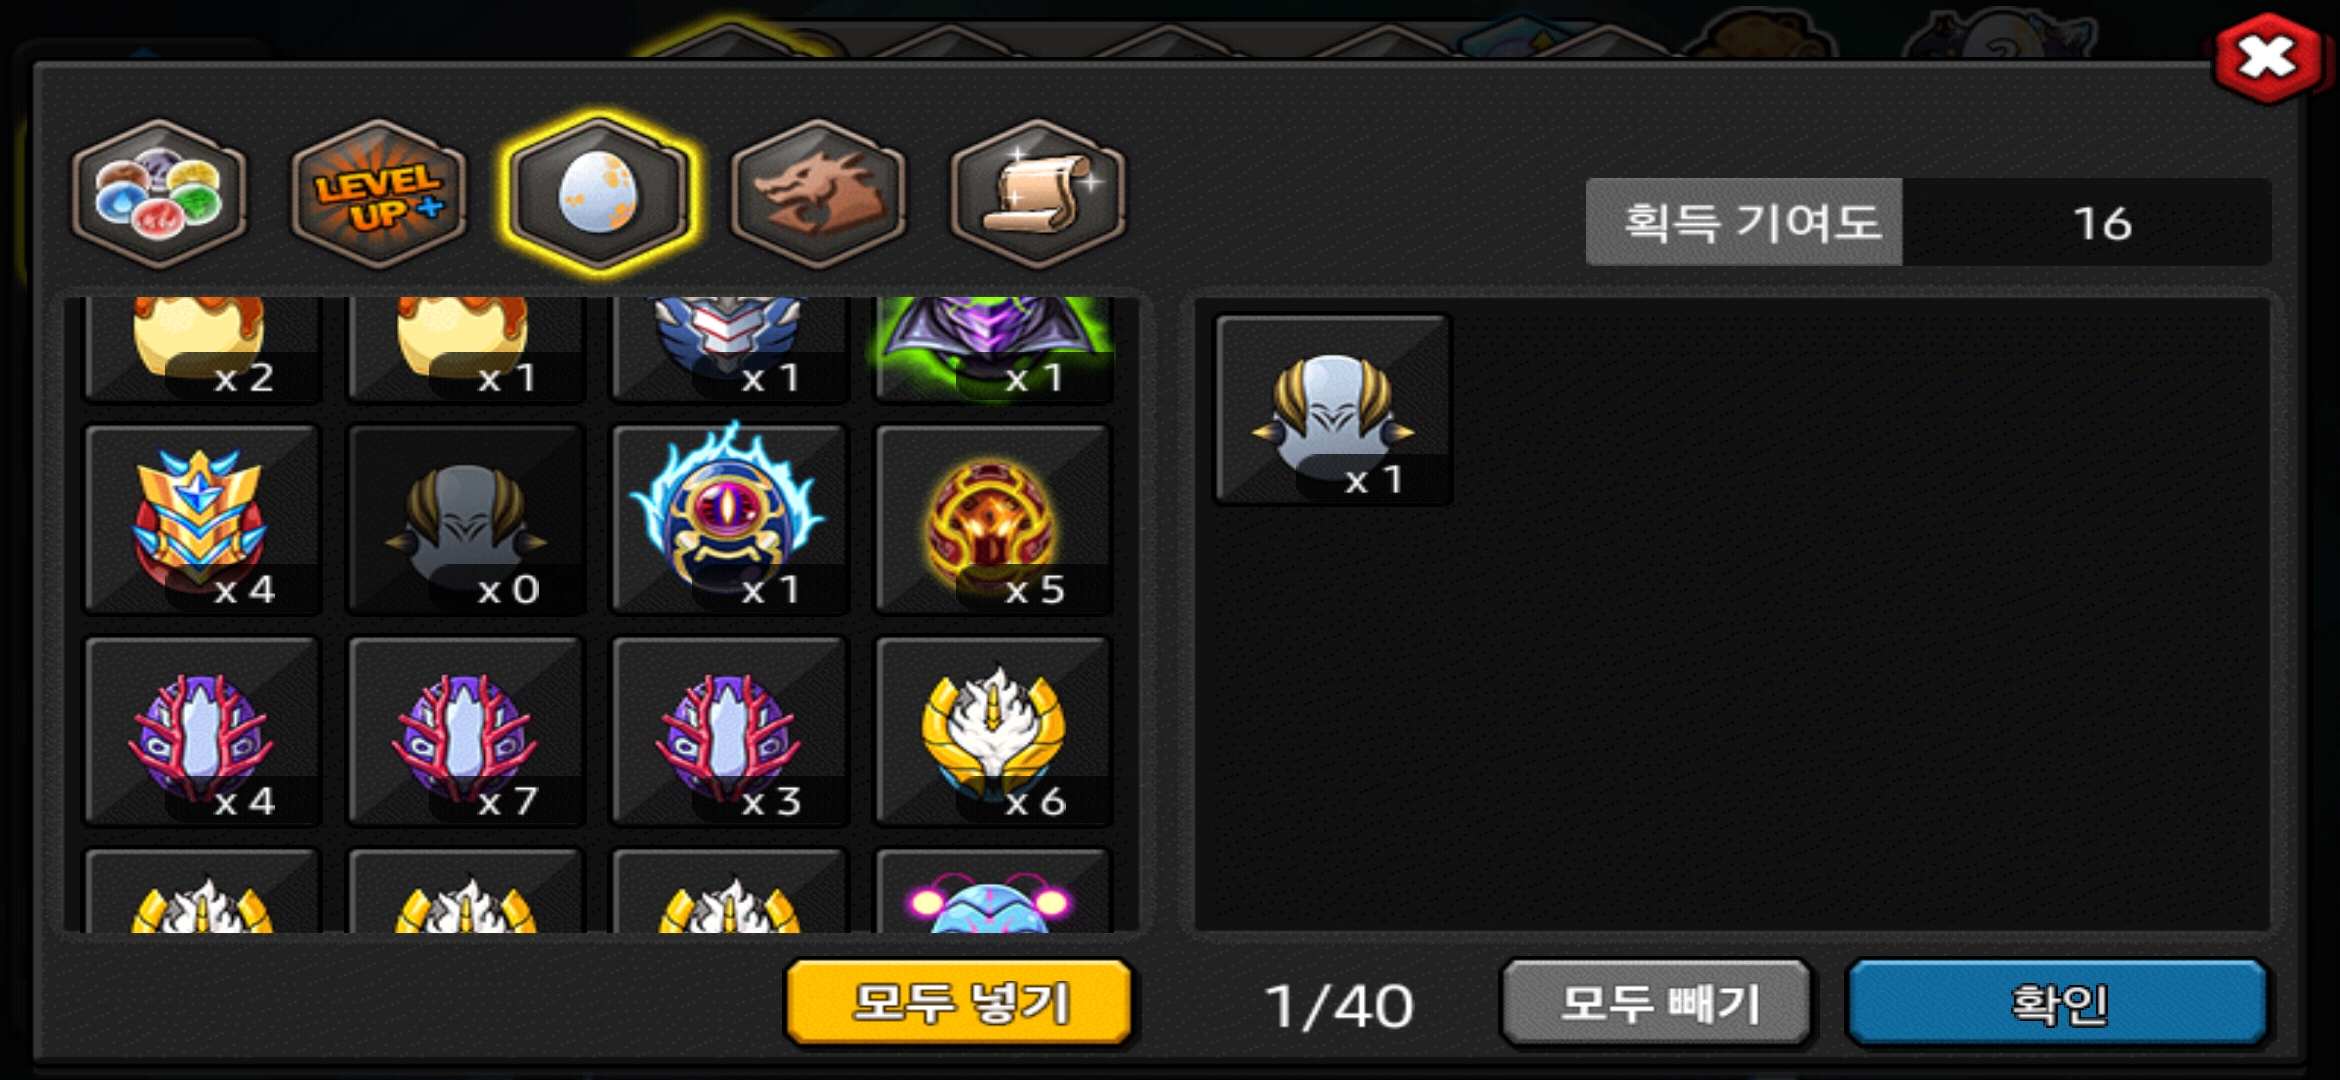Select the gold armored egg x4
This screenshot has width=2340, height=1080.
[x=202, y=519]
